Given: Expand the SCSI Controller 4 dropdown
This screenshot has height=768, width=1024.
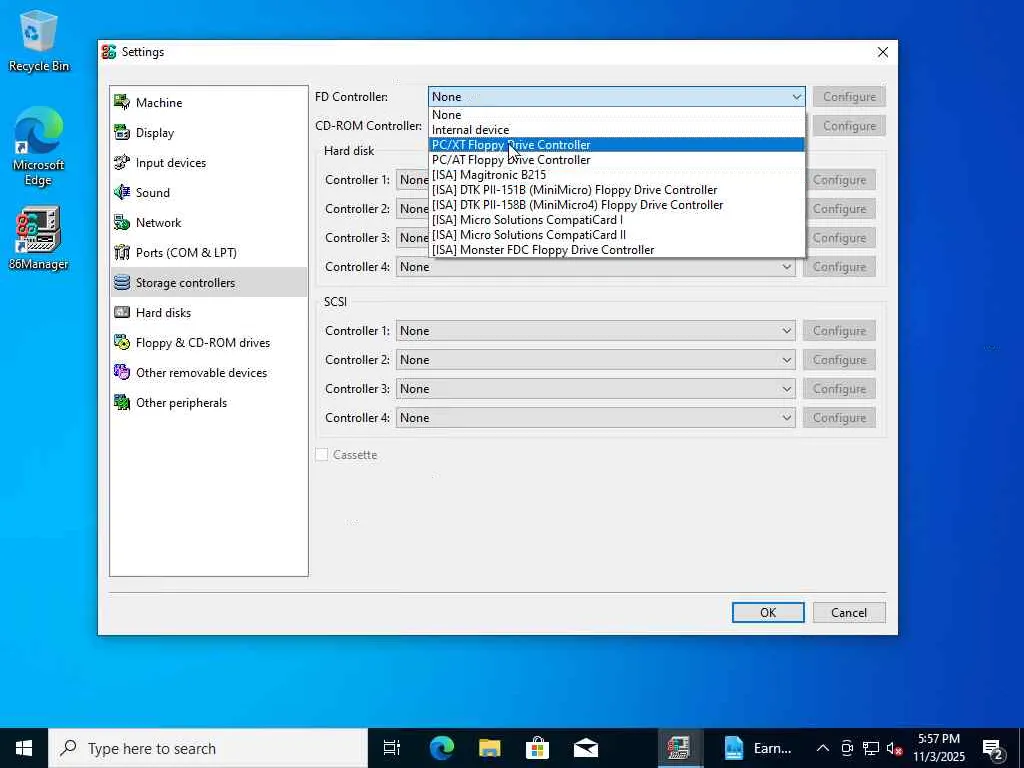Looking at the screenshot, I should coord(596,418).
